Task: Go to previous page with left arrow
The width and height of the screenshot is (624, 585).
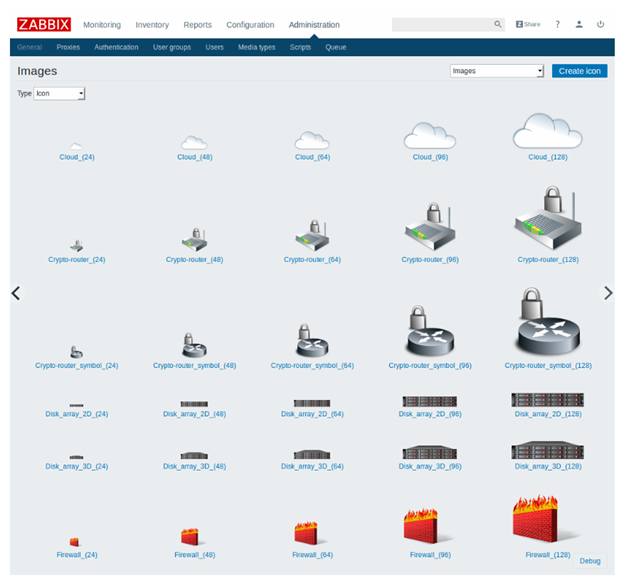Action: point(16,293)
